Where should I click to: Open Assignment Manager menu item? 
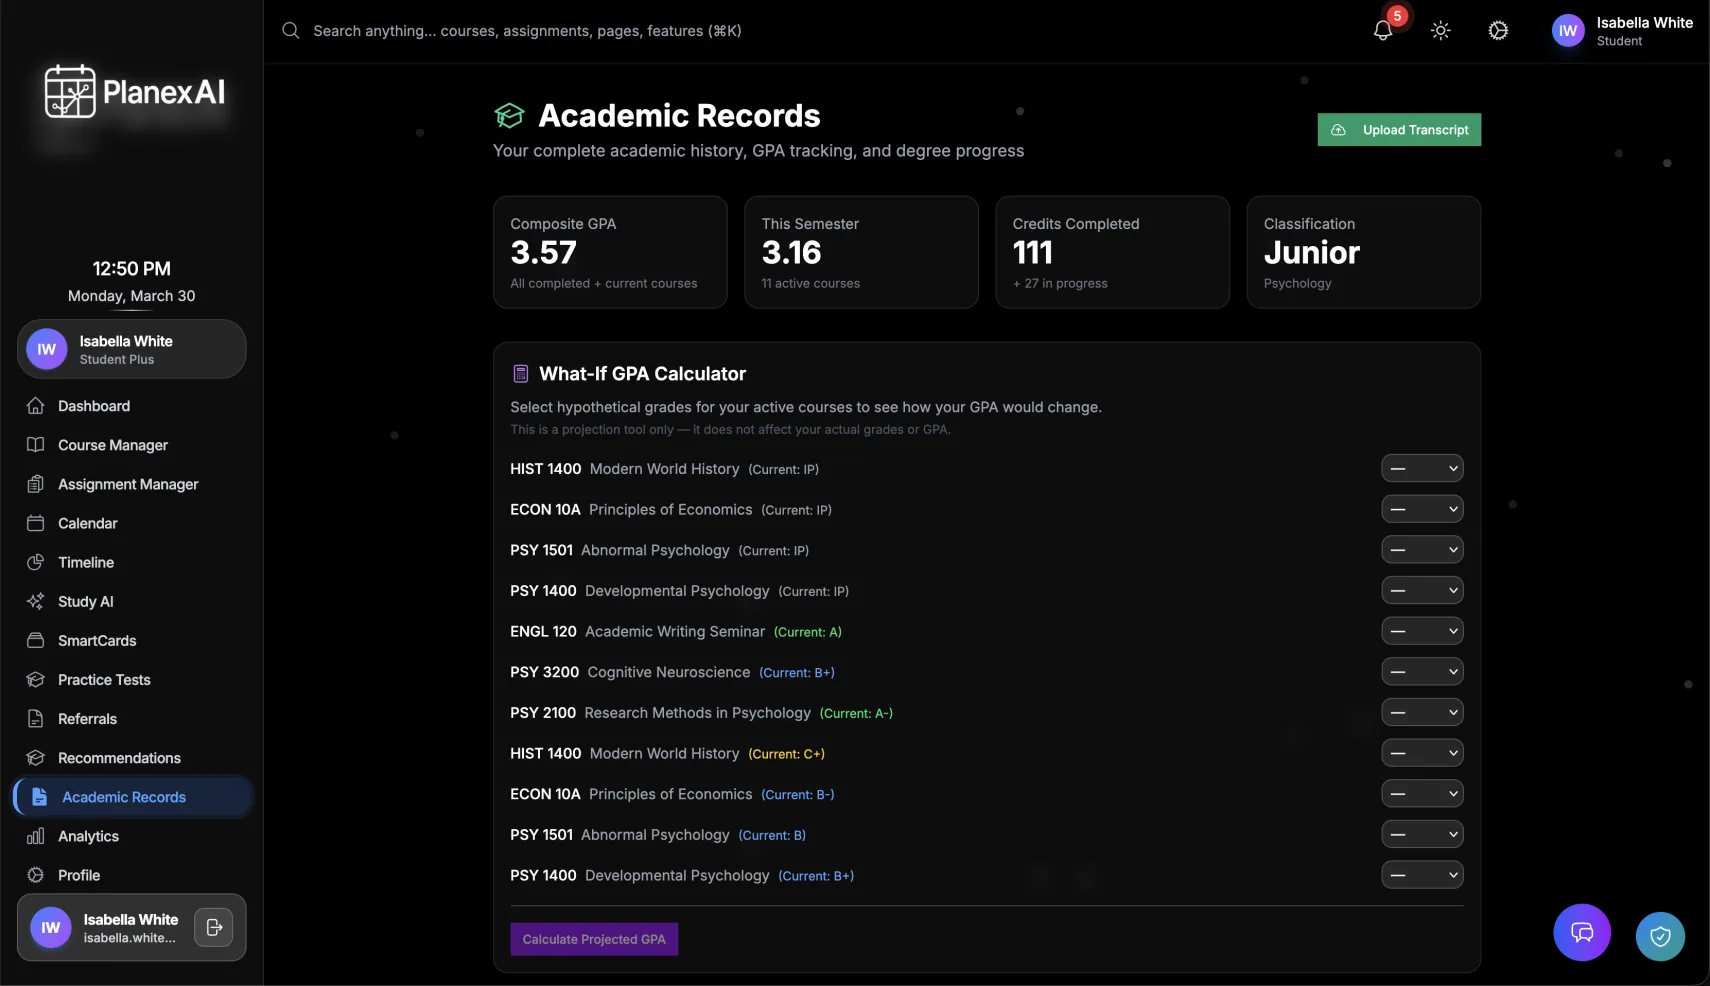coord(131,484)
